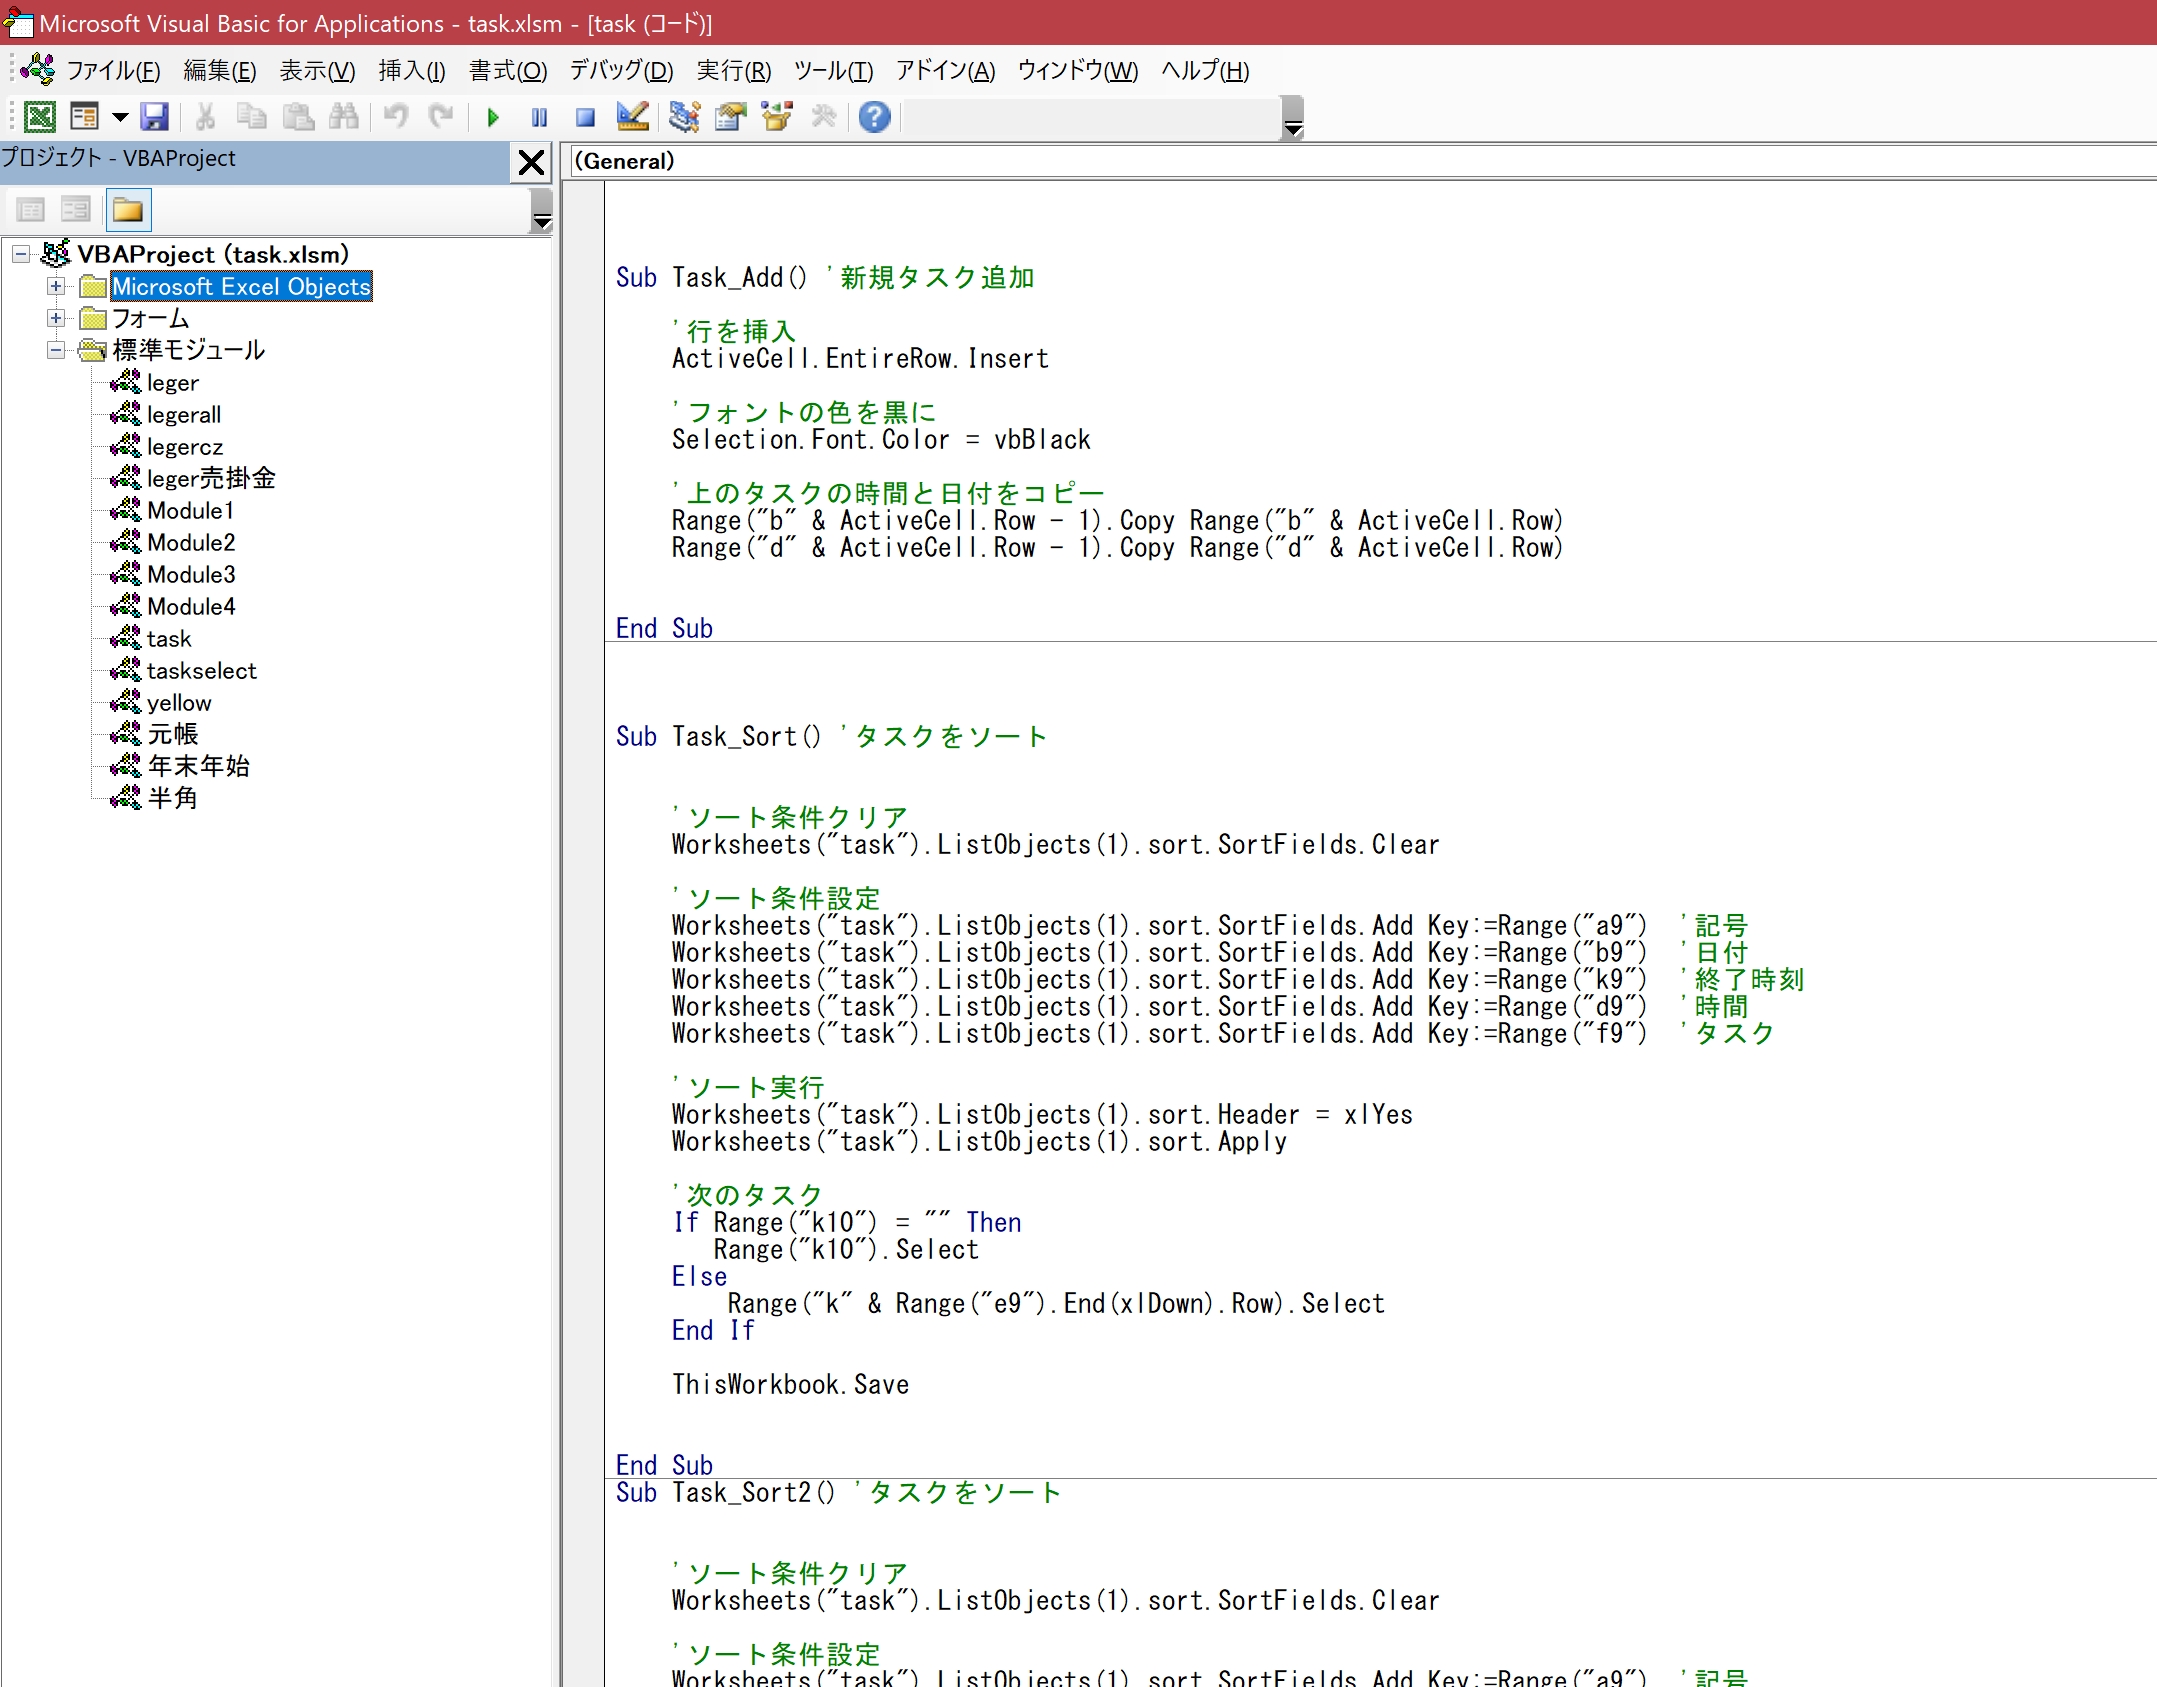Select the taskselect module
Screen dimensions: 2157x1687
pyautogui.click(x=202, y=671)
